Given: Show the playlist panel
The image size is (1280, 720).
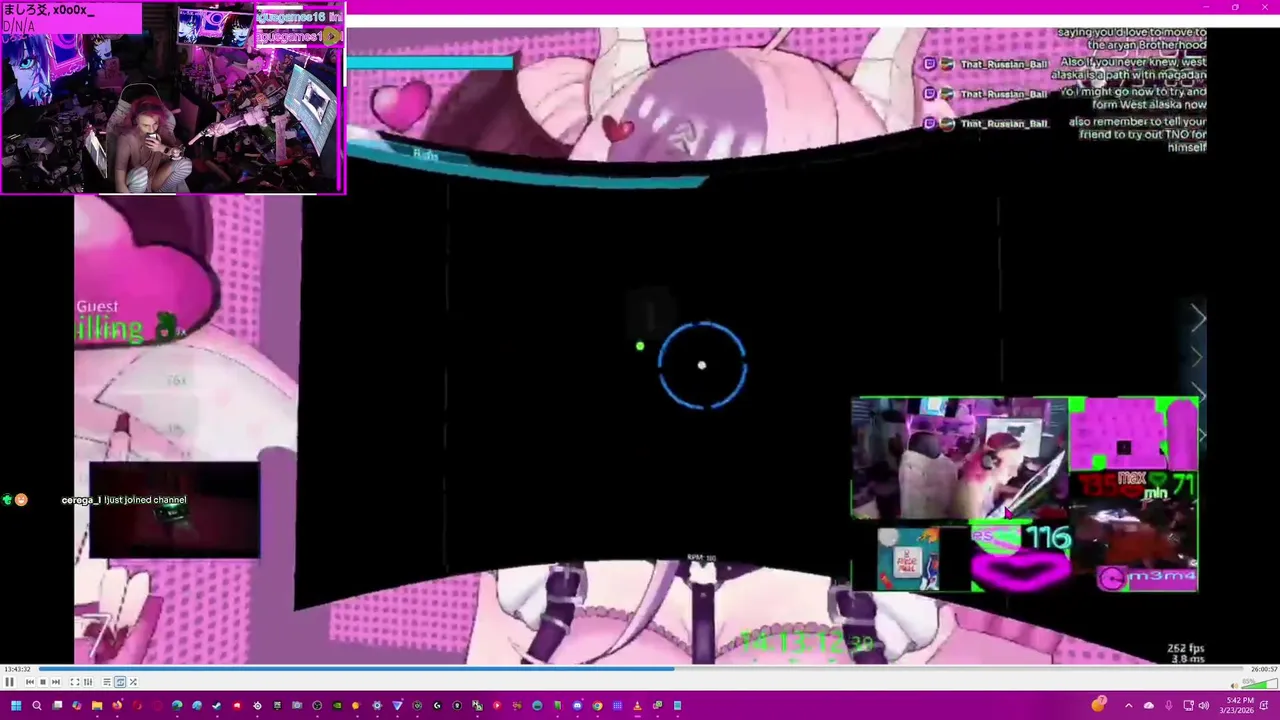Looking at the screenshot, I should coord(107,682).
